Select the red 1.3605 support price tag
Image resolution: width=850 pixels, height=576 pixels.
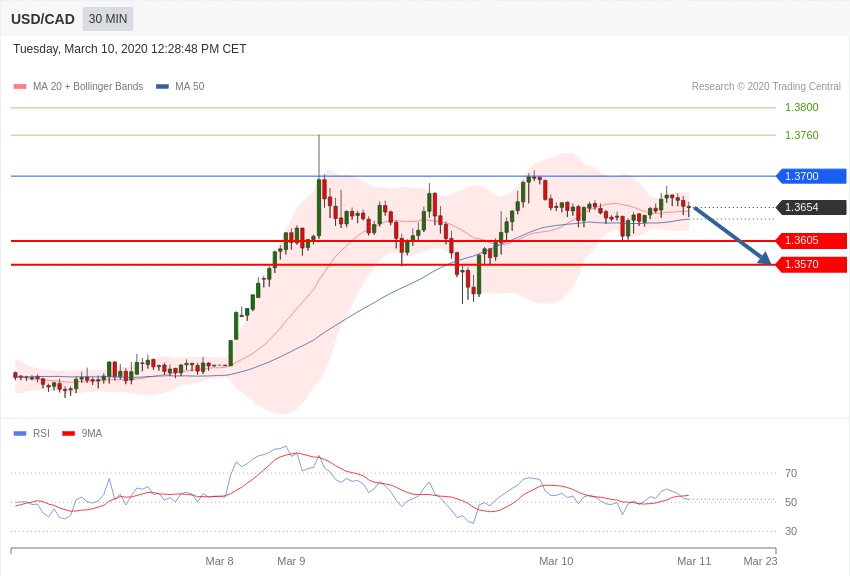click(811, 240)
